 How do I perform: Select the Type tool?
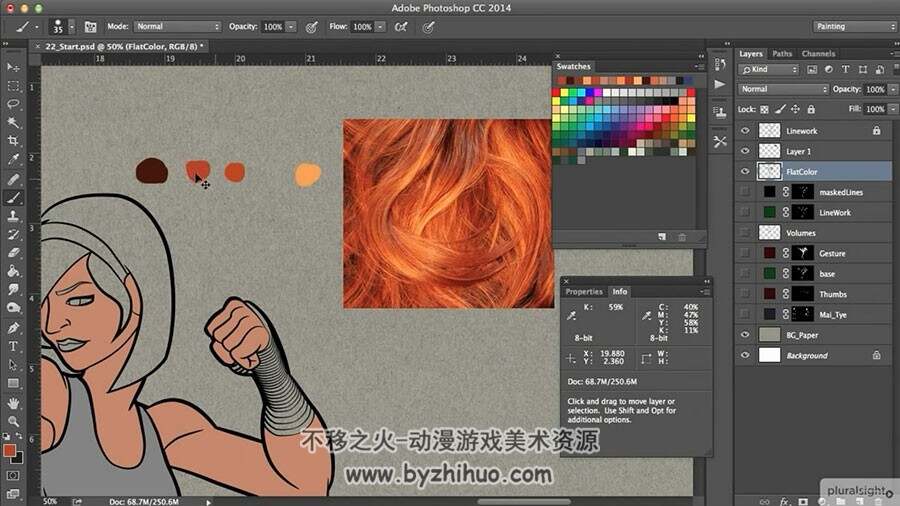click(x=13, y=347)
